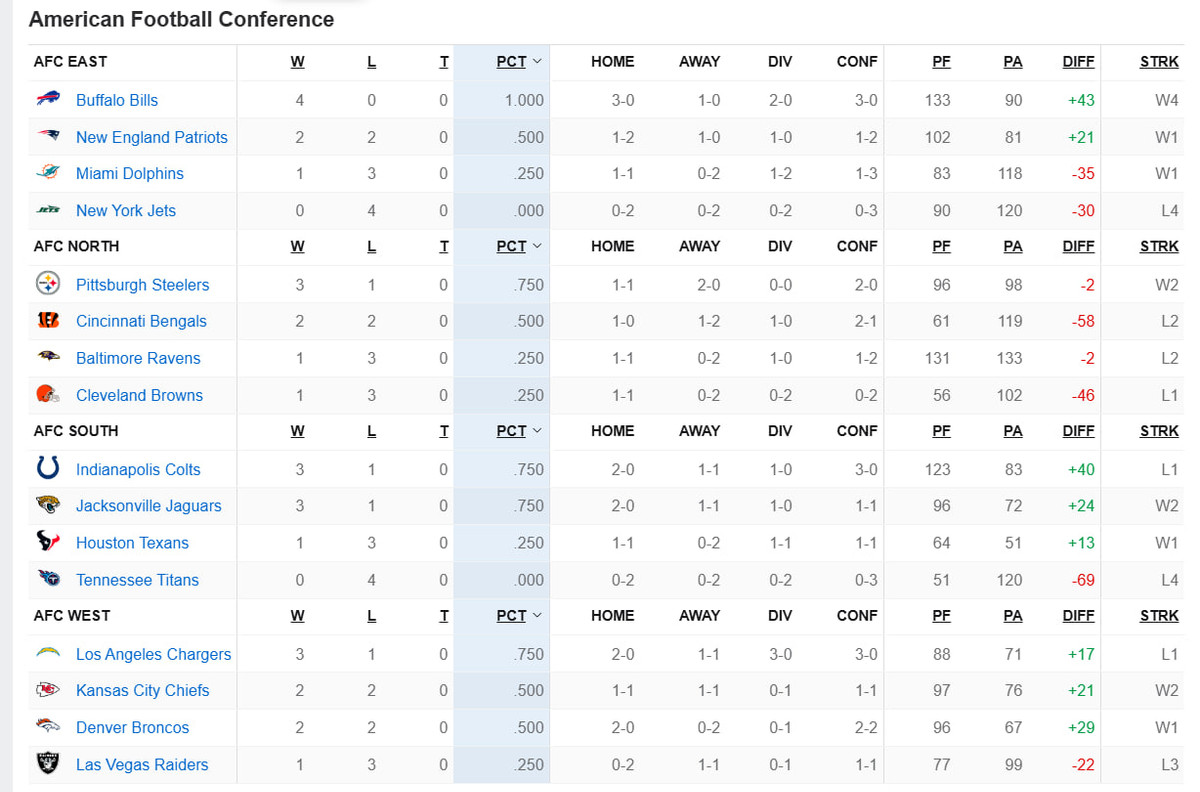
Task: Click the Miami Dolphins logo icon
Action: pyautogui.click(x=48, y=173)
